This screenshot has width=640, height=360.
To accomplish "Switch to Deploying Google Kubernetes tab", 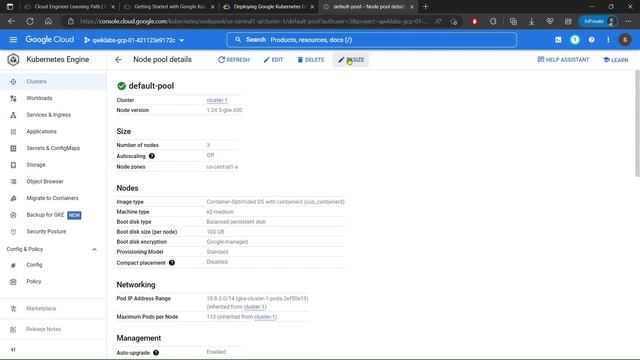I will (x=269, y=7).
